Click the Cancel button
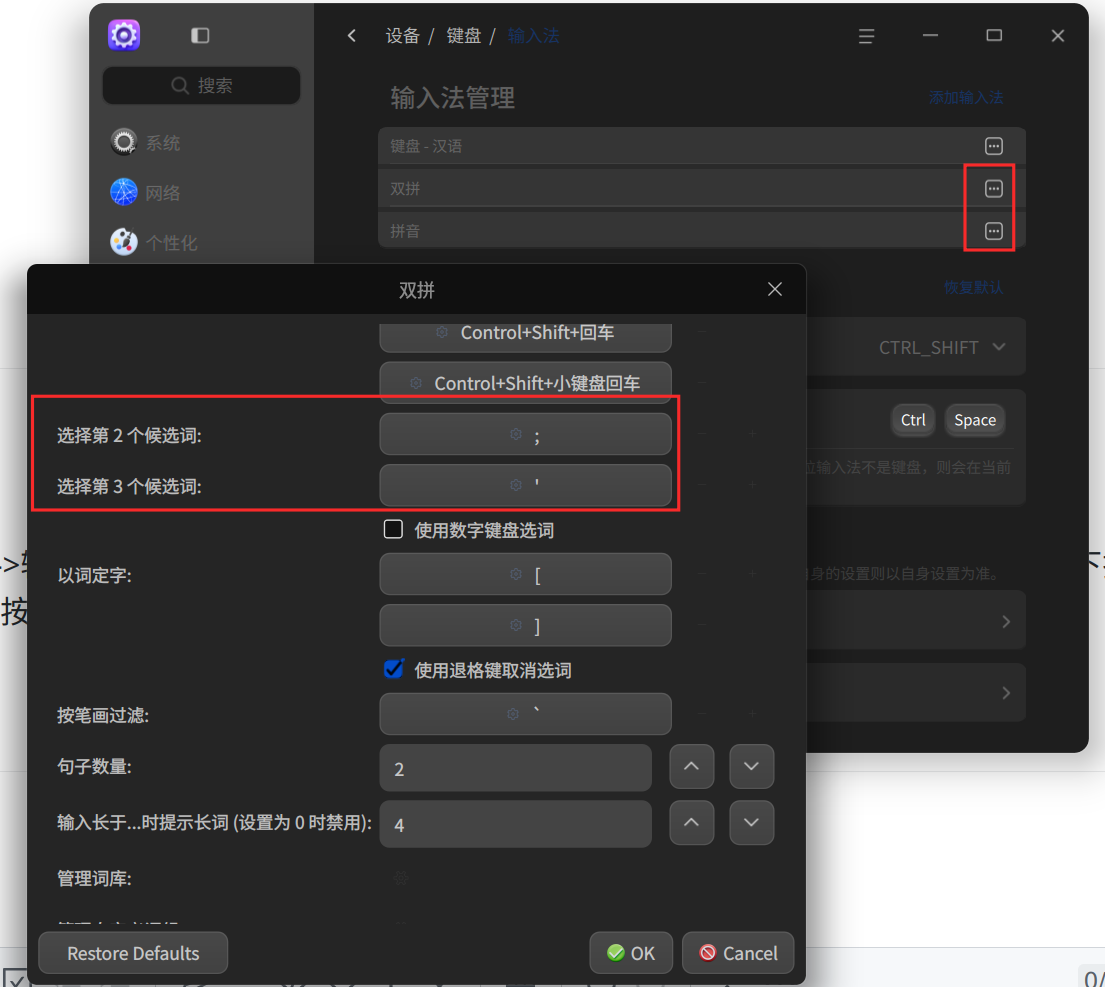This screenshot has width=1105, height=987. coord(738,953)
